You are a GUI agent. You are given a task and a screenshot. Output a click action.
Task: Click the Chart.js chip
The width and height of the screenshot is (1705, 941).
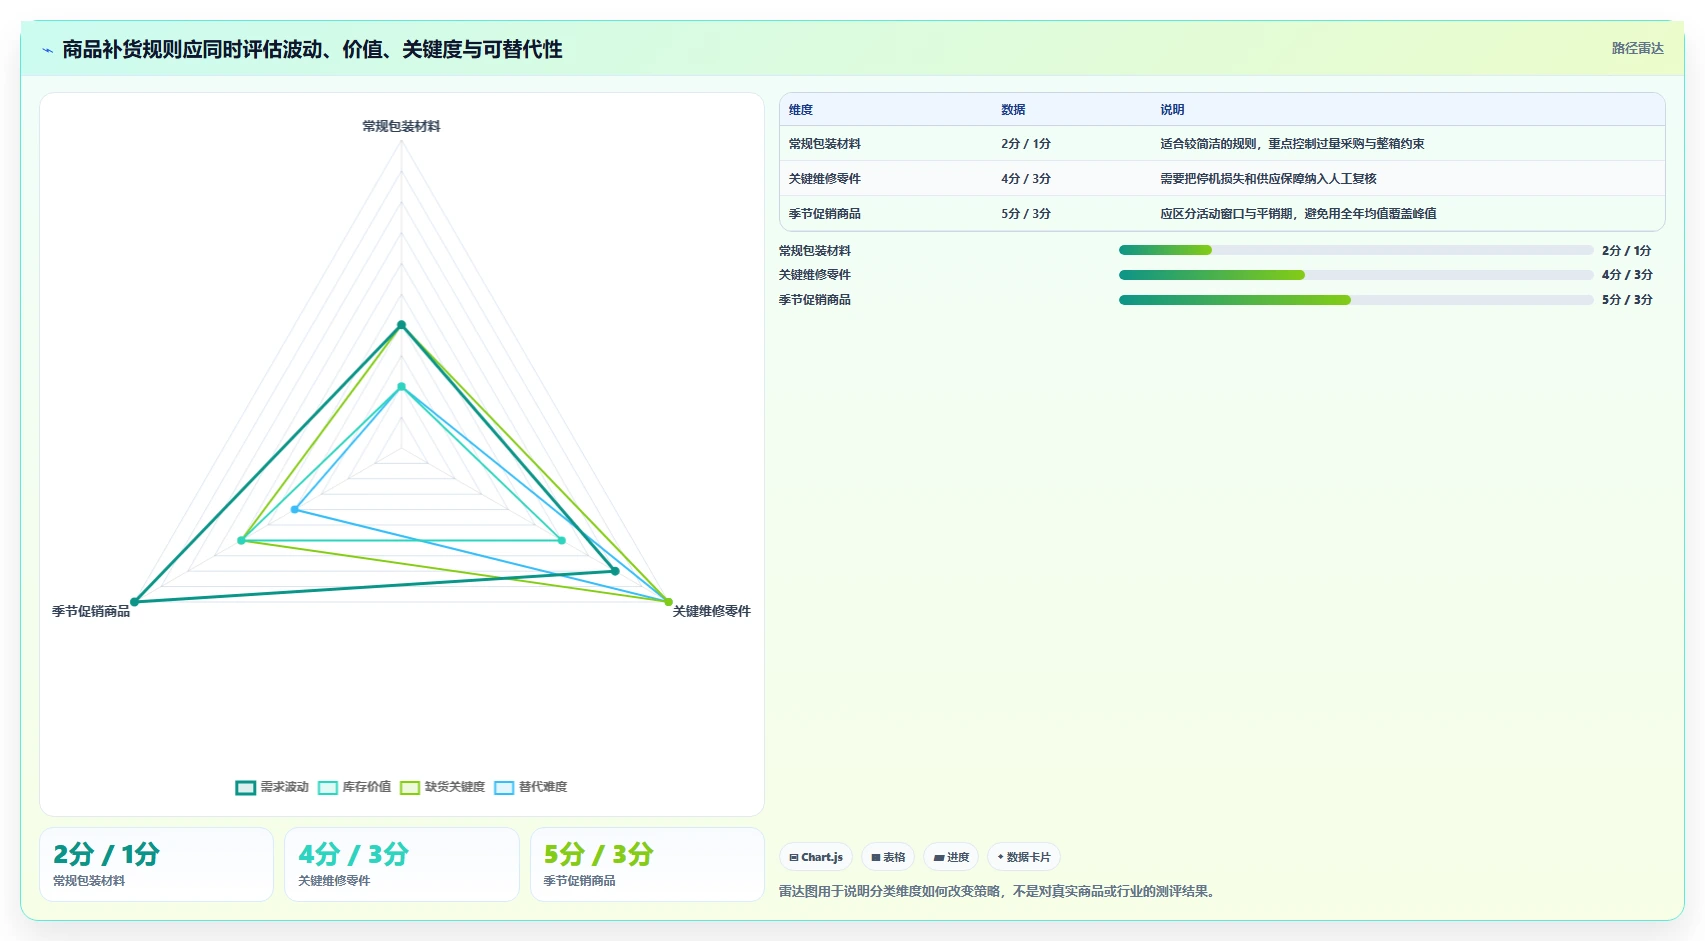tap(816, 857)
